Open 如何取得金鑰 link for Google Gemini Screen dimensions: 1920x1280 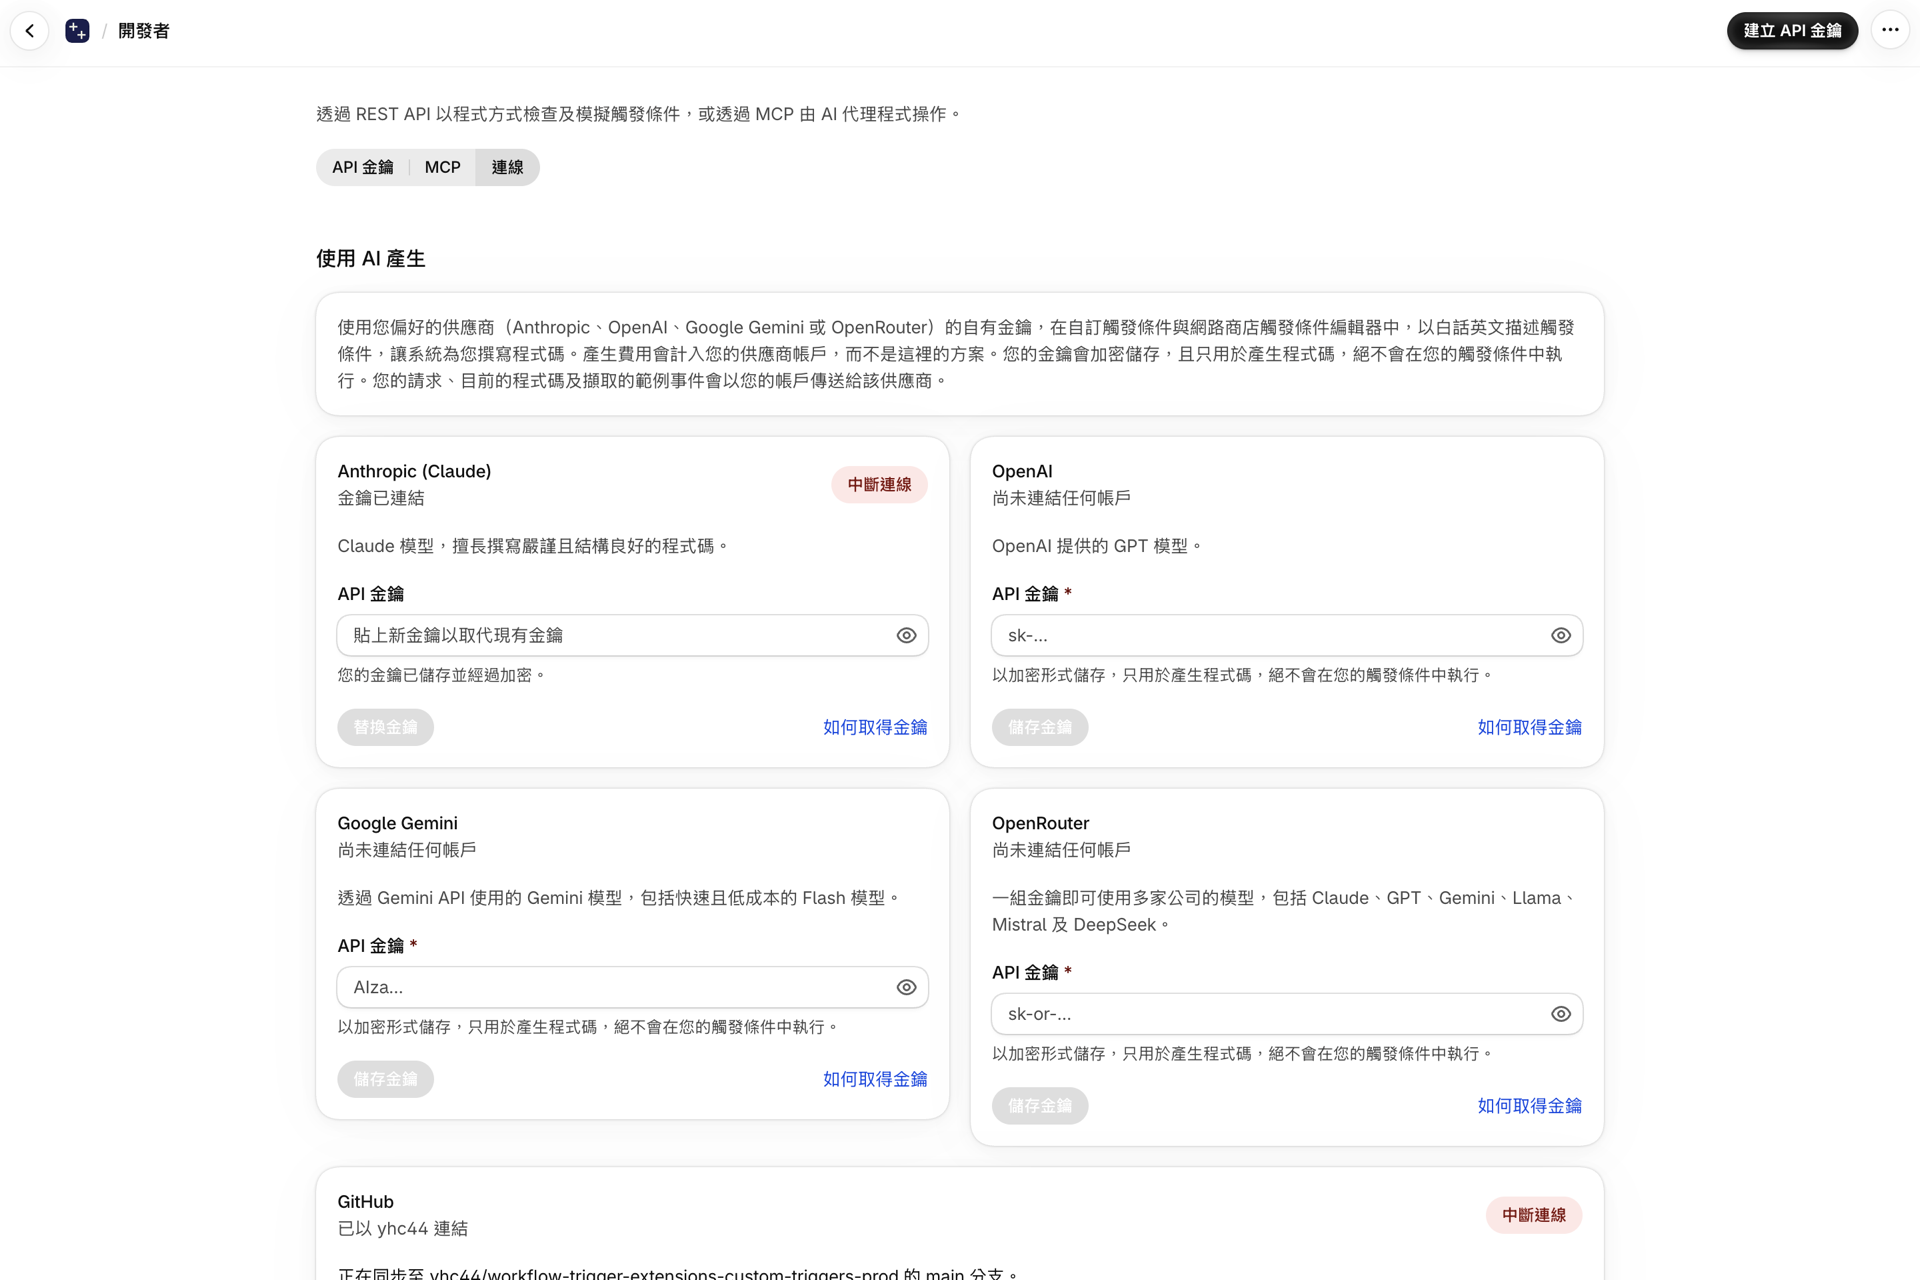[875, 1079]
